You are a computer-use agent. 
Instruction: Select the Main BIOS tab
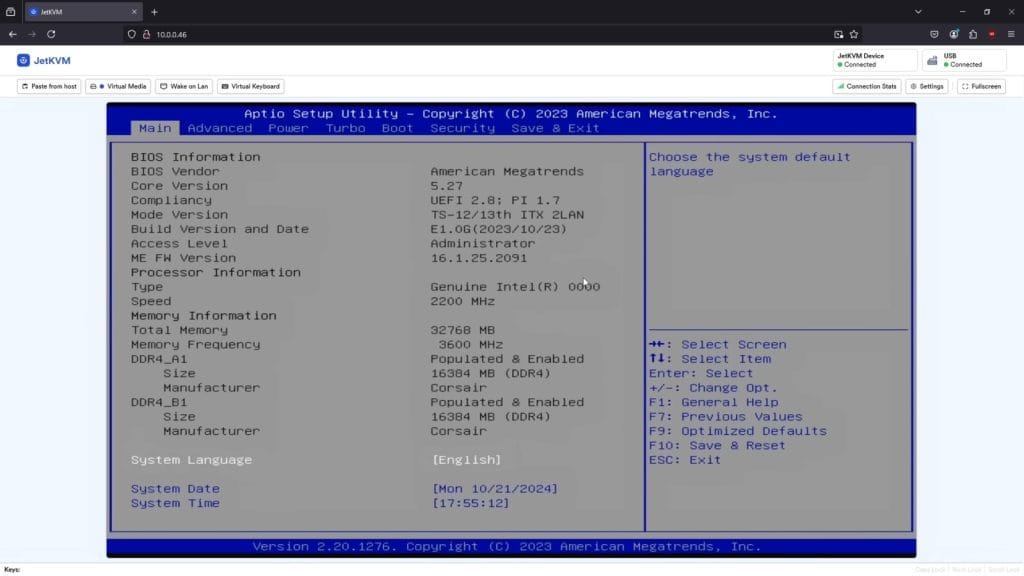155,128
